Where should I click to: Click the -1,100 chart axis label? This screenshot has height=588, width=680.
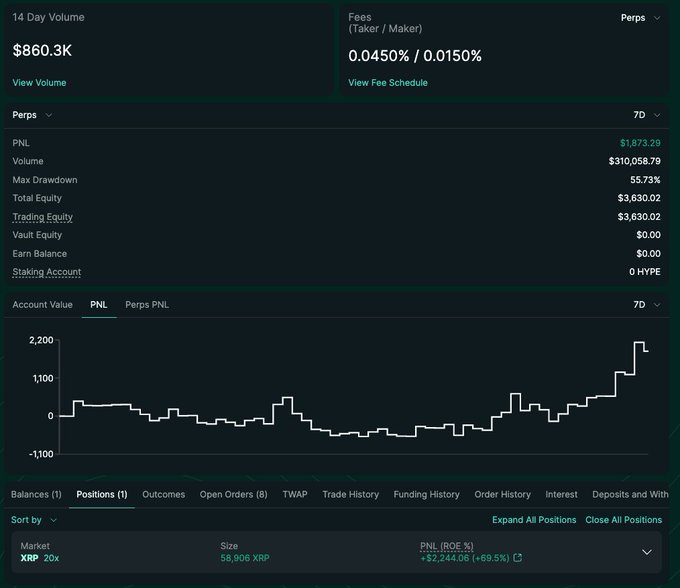[41, 454]
